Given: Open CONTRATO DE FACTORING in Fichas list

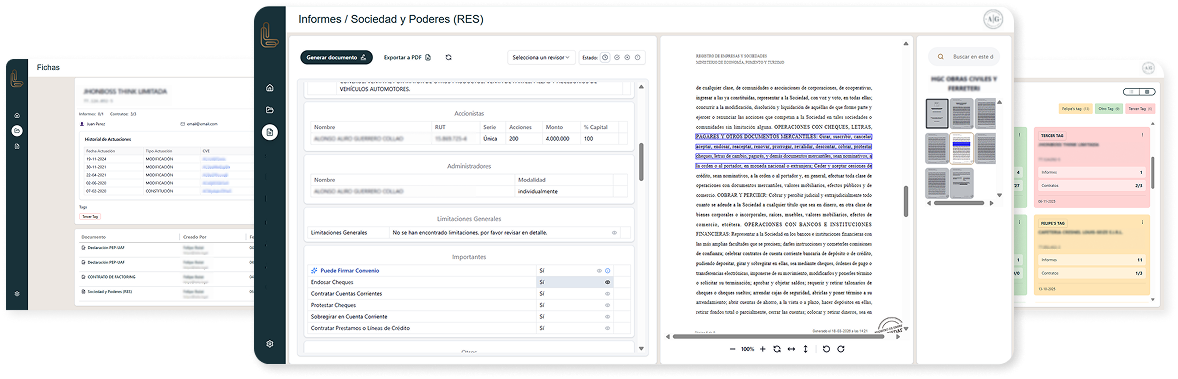Looking at the screenshot, I should coord(112,277).
